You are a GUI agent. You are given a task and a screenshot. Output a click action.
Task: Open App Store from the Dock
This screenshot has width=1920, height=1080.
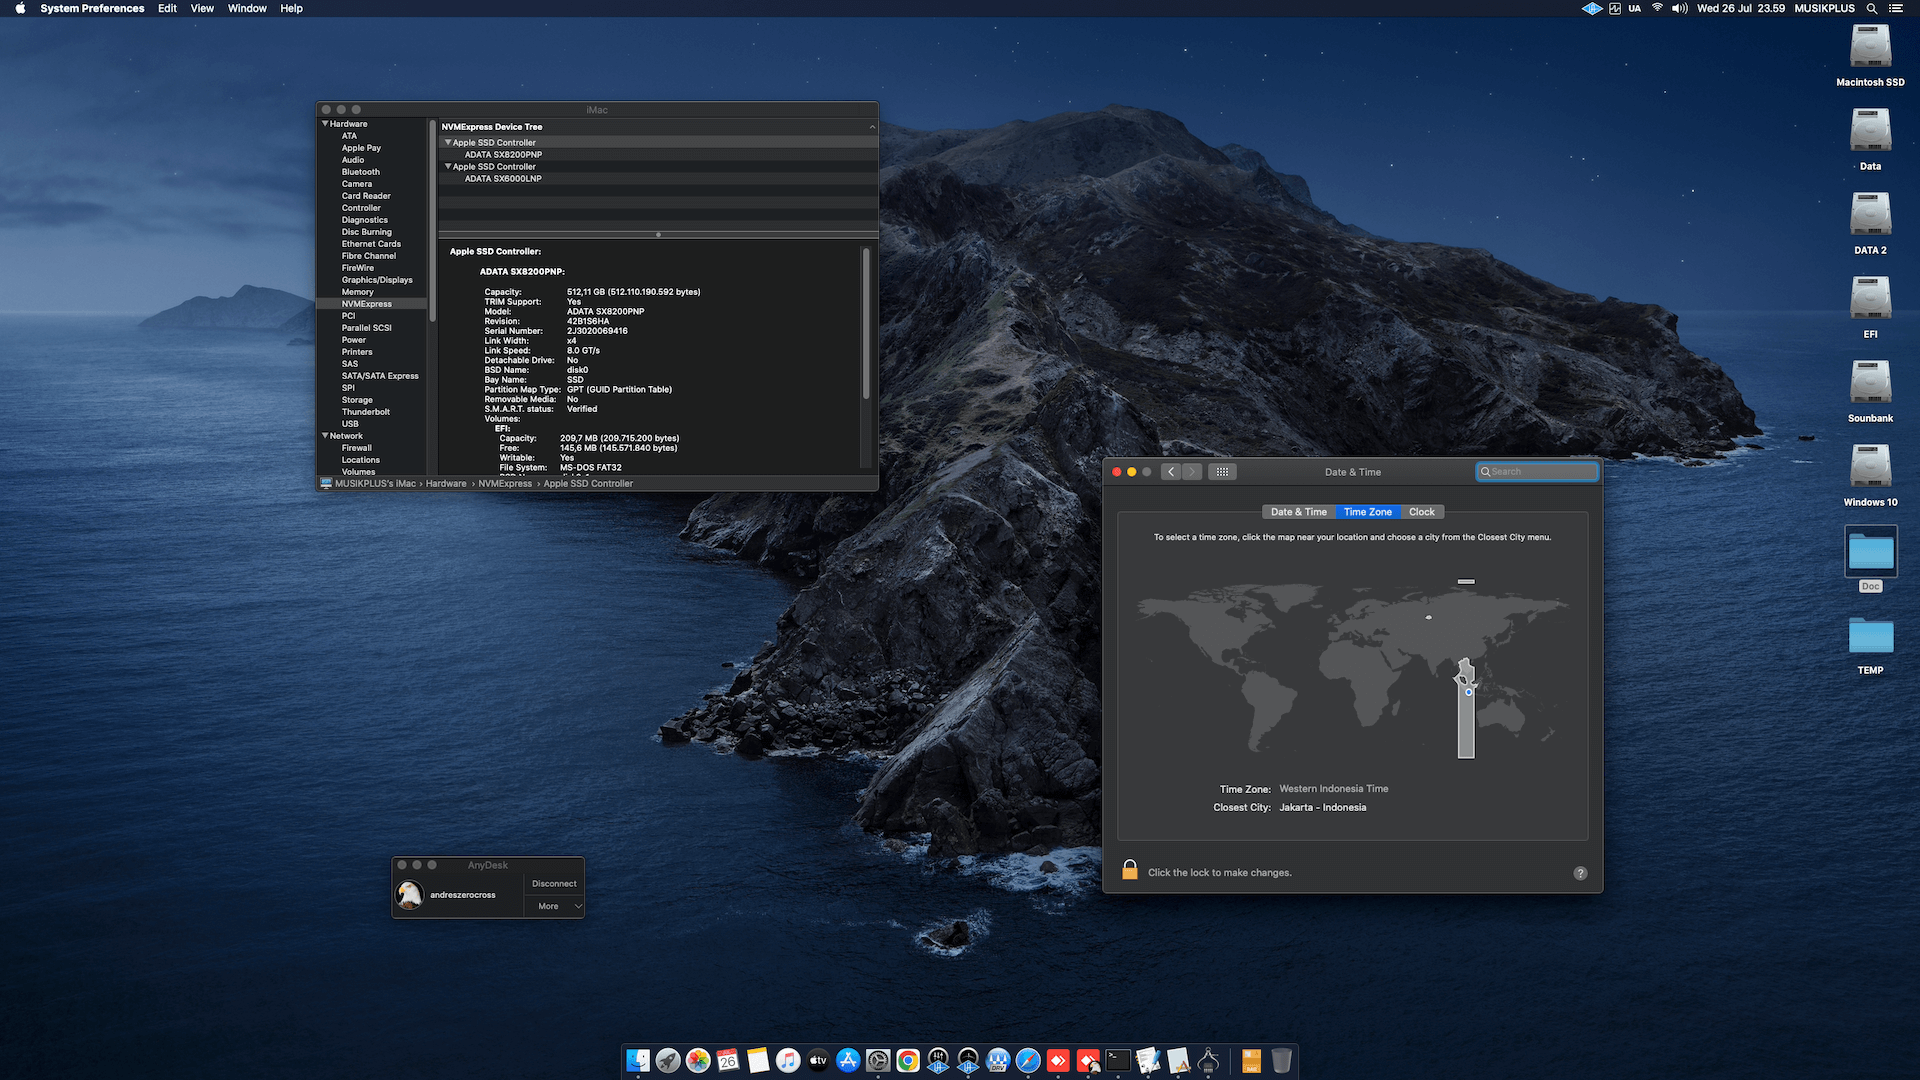coord(848,1060)
